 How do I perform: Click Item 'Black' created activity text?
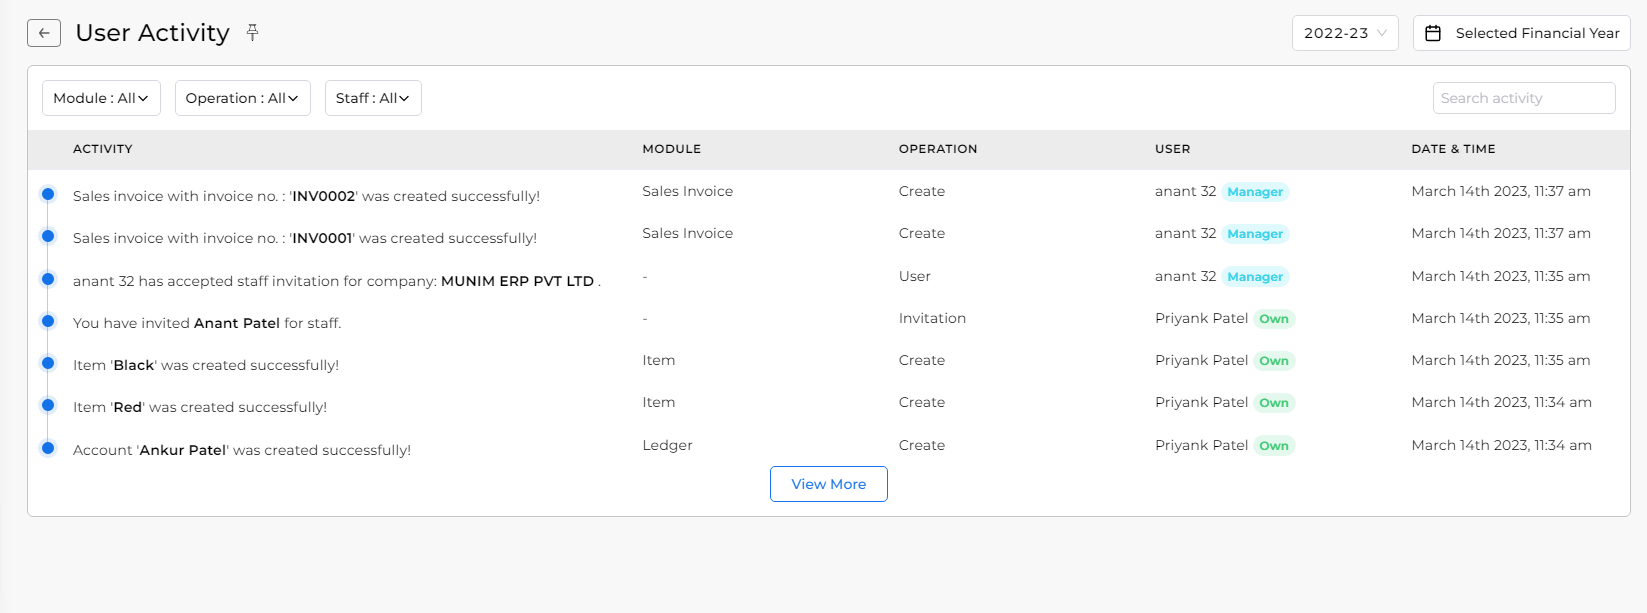point(206,365)
